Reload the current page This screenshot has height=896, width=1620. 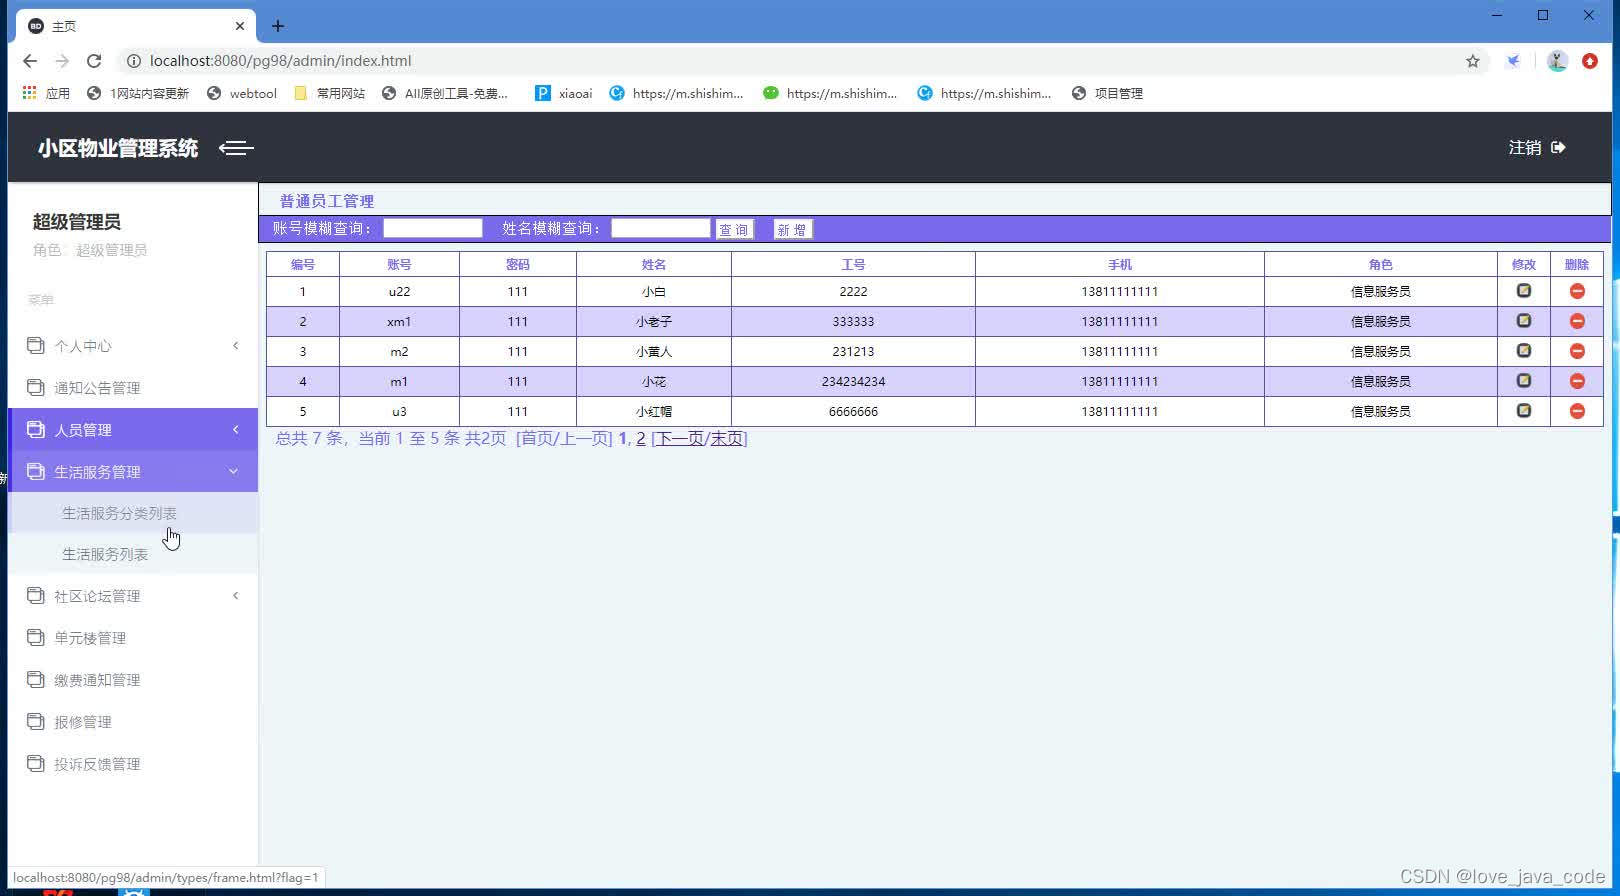click(x=94, y=61)
